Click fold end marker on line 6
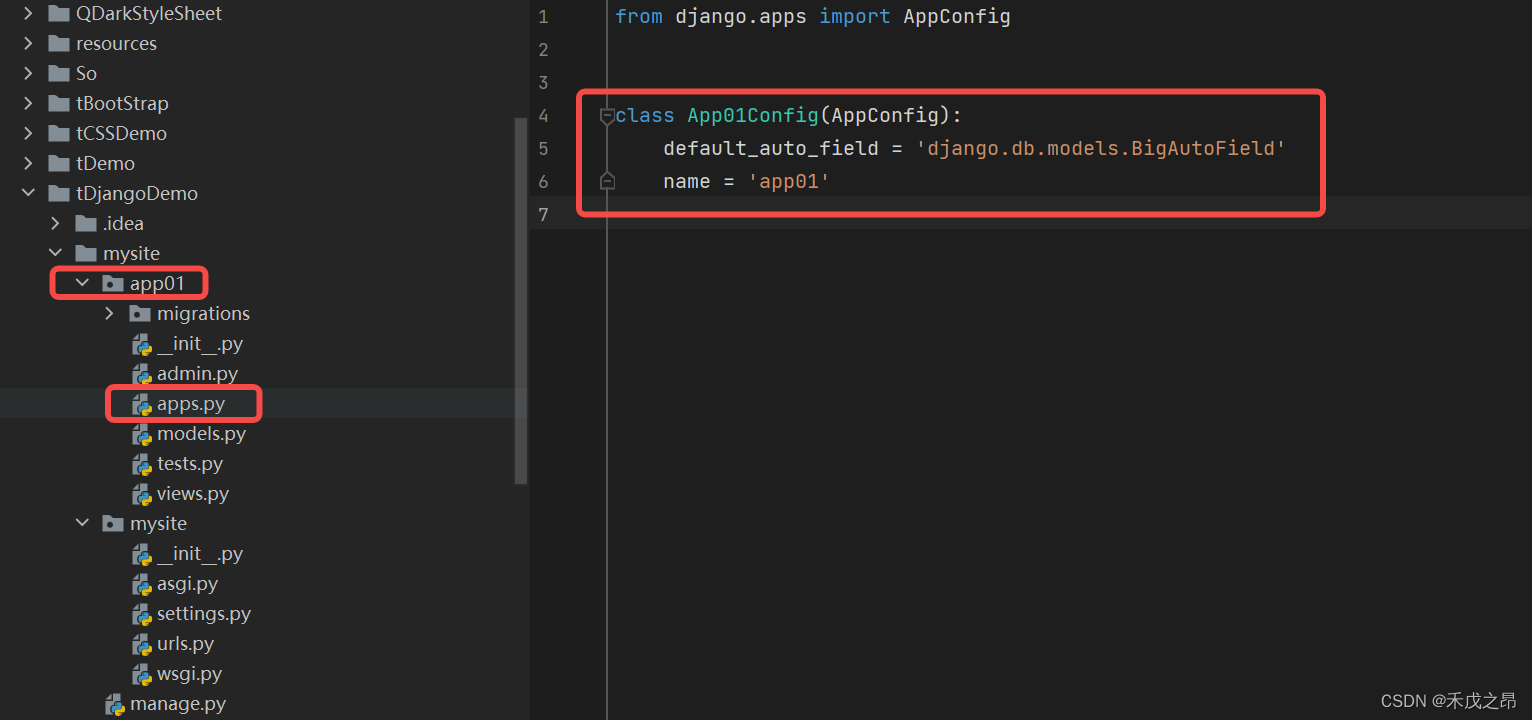The height and width of the screenshot is (720, 1532). 606,181
